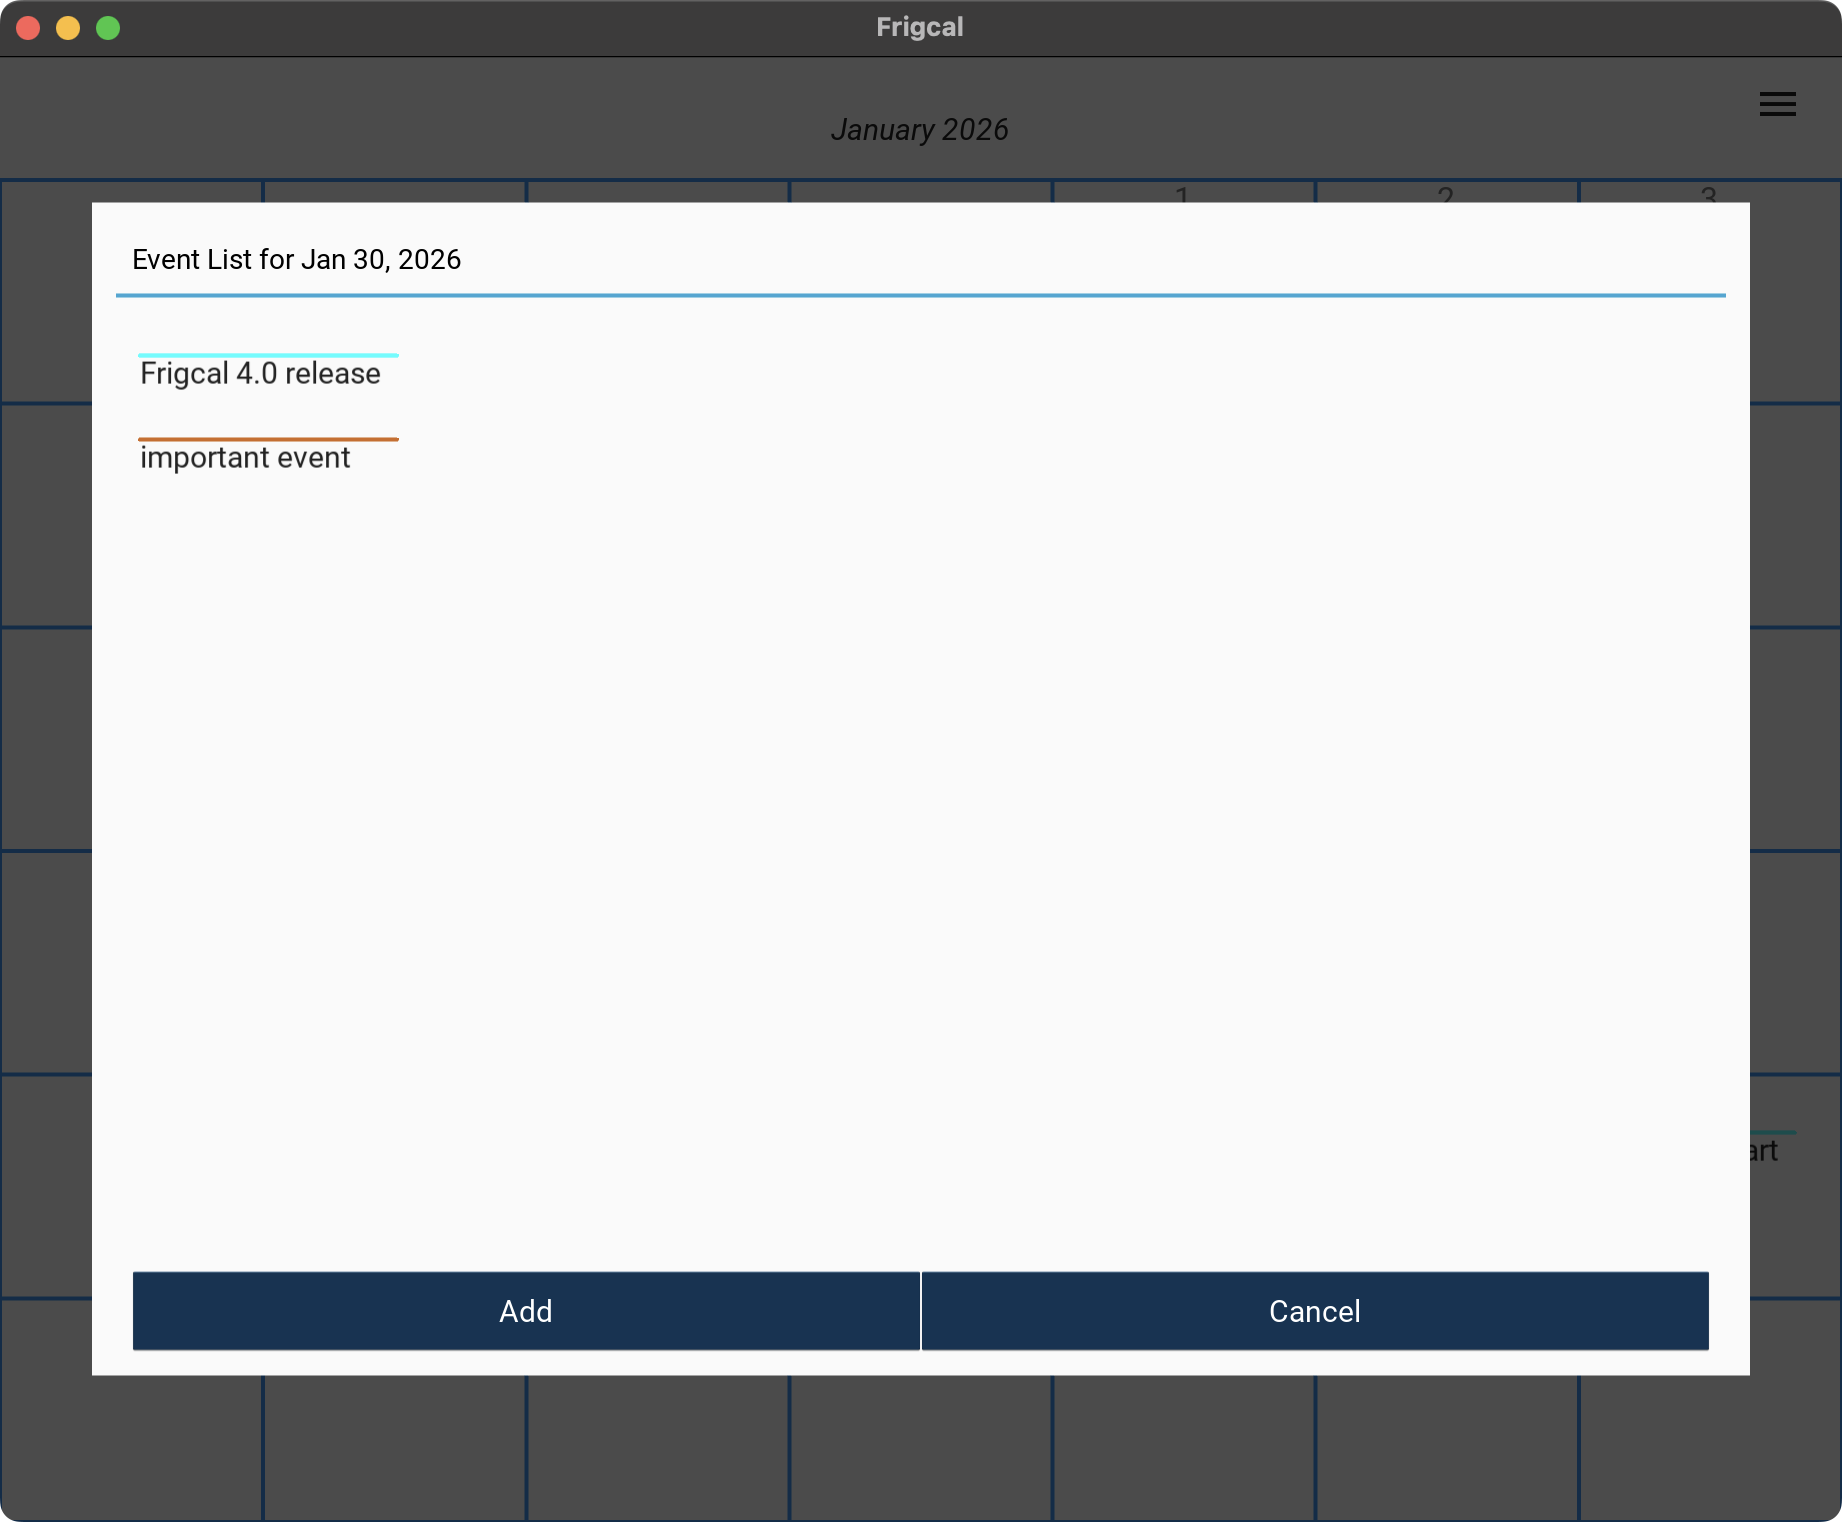Screen dimensions: 1842x1522
Task: Maximize window with the green button
Action: (108, 28)
